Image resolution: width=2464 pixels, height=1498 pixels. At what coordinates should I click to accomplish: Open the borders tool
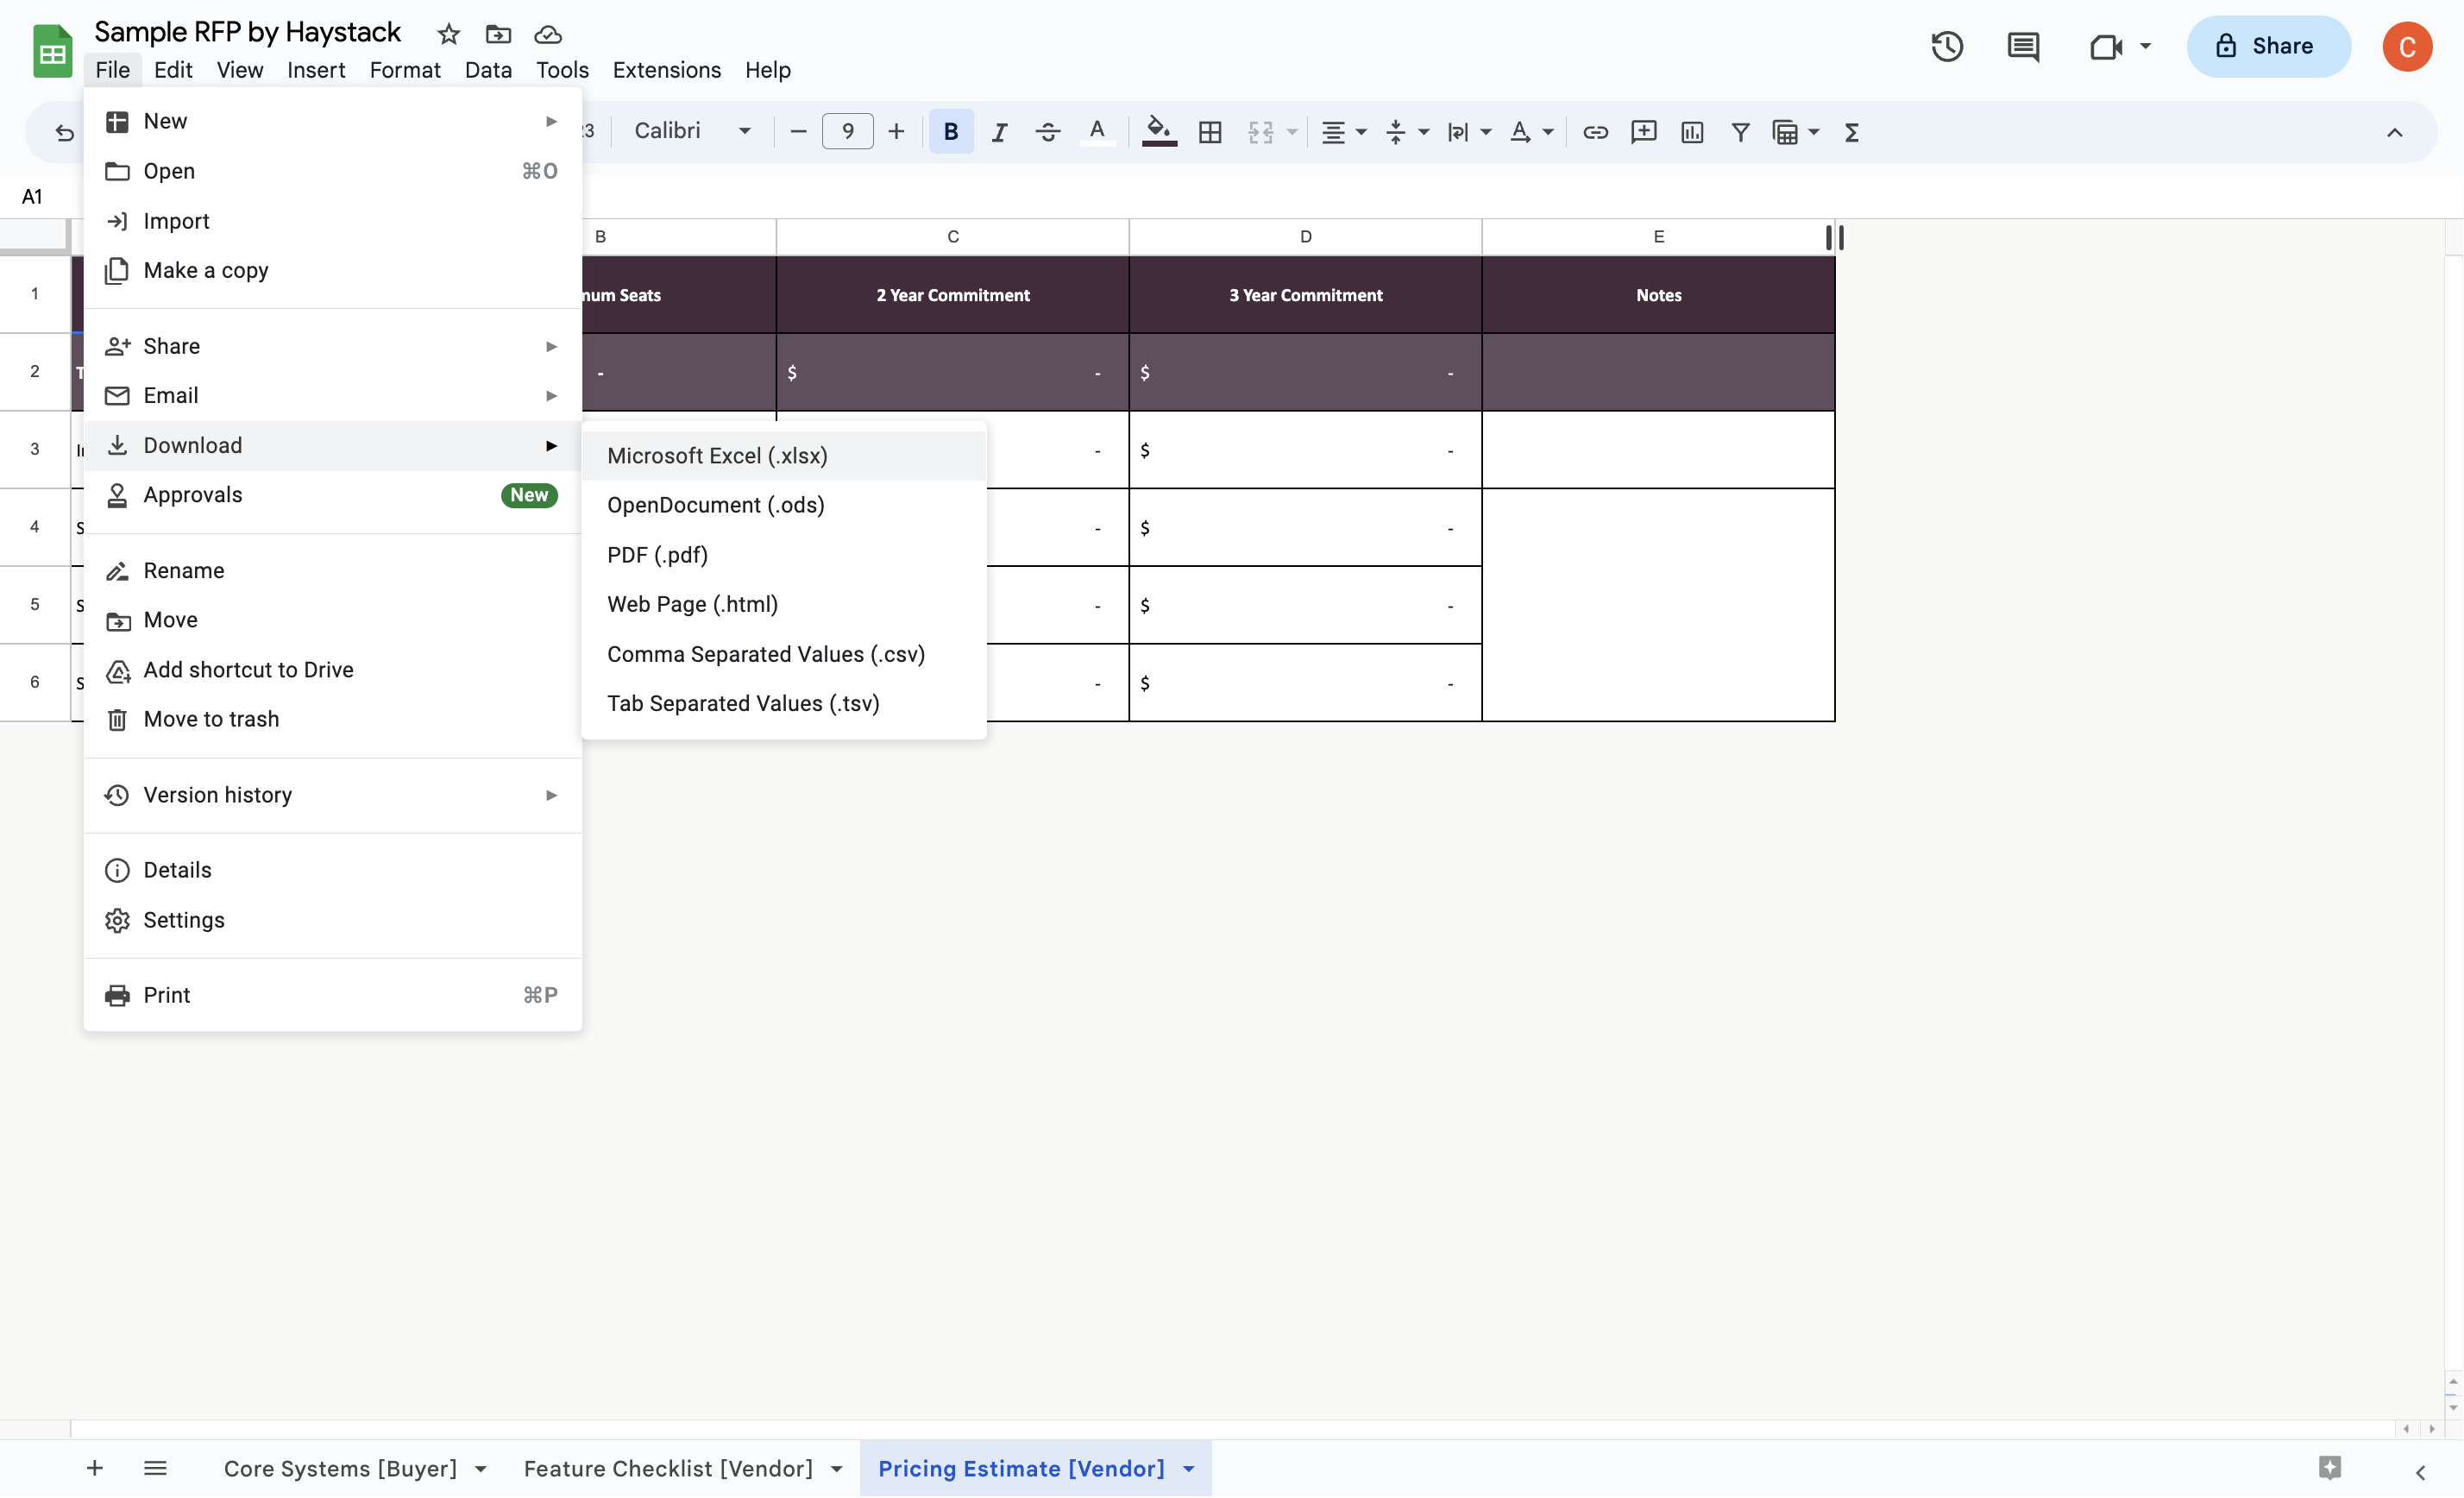point(1210,132)
